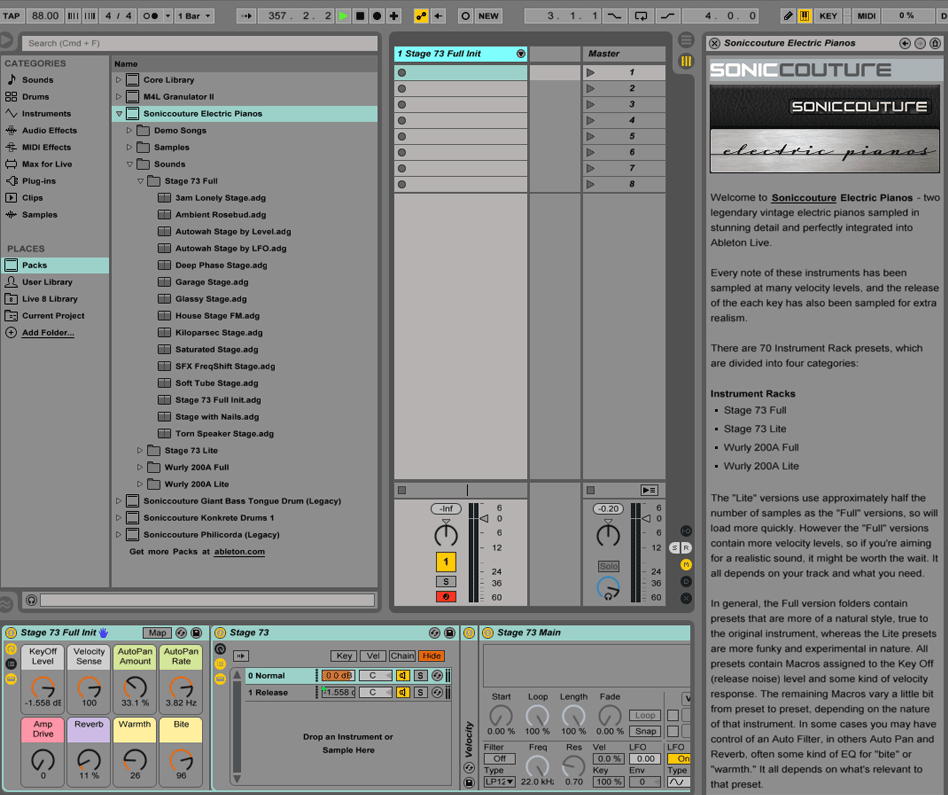Toggle the Filter Off switch
This screenshot has width=948, height=795.
(x=499, y=759)
